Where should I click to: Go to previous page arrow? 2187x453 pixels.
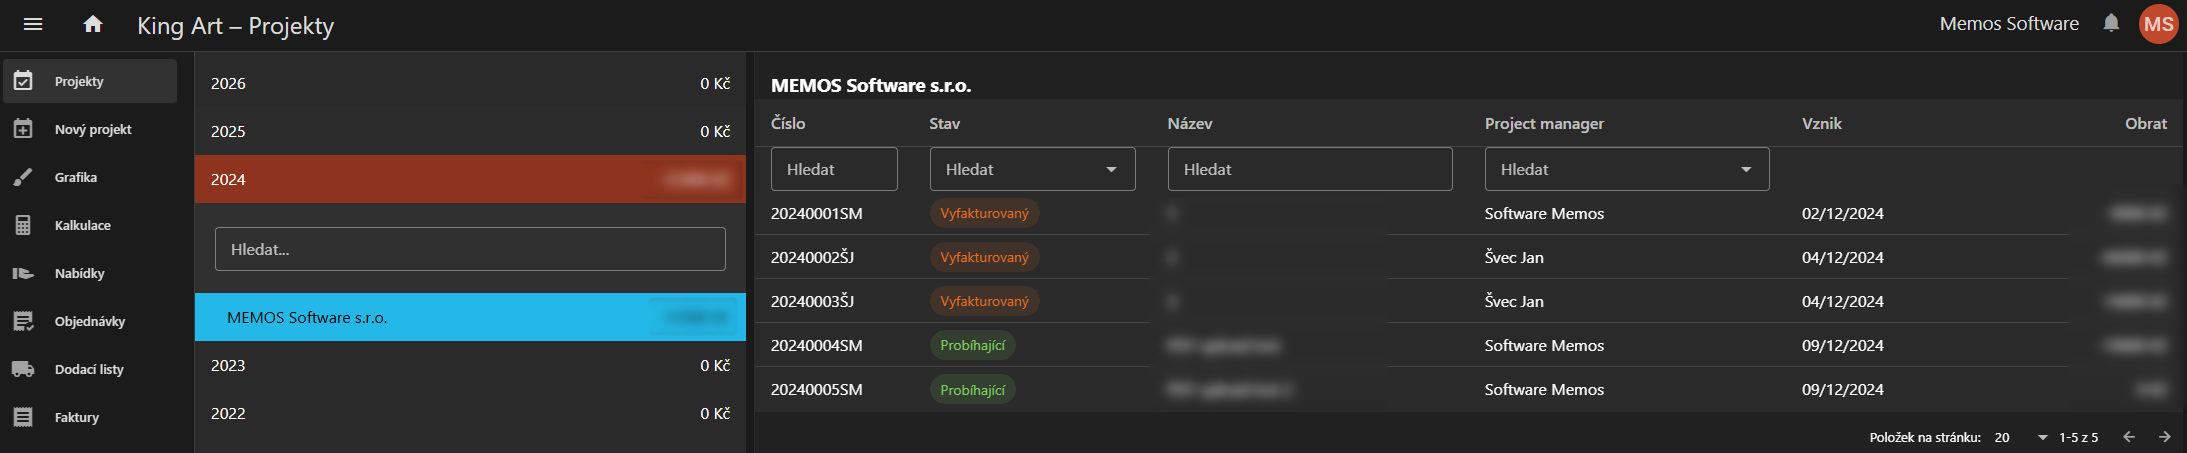tap(2129, 437)
